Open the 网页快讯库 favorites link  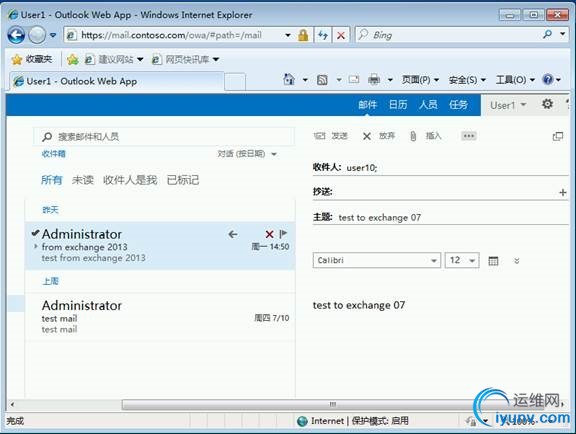tap(186, 59)
